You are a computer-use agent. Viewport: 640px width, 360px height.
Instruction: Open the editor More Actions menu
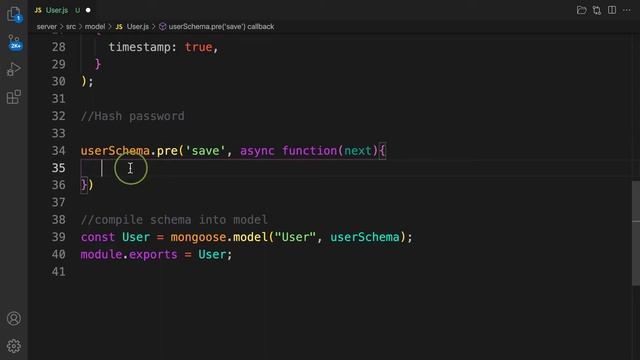[x=627, y=10]
